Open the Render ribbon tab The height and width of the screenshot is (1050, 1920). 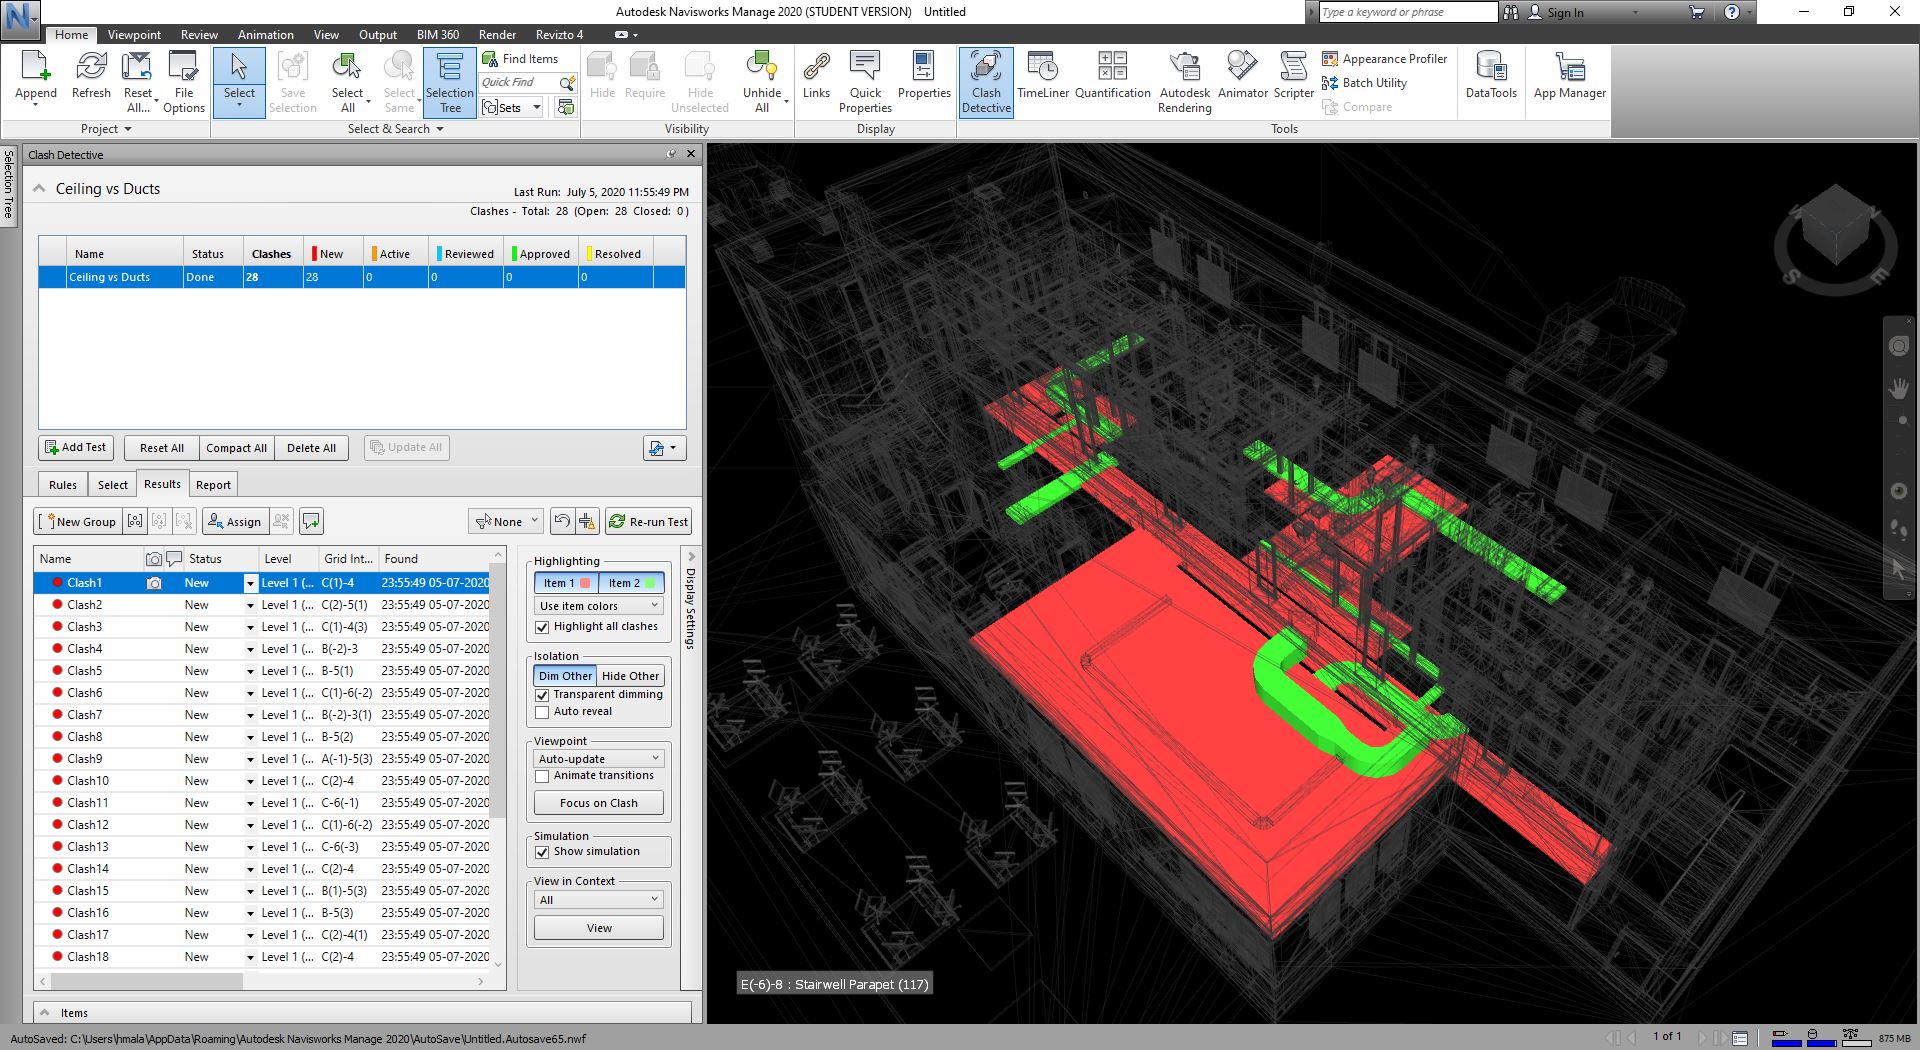[497, 34]
